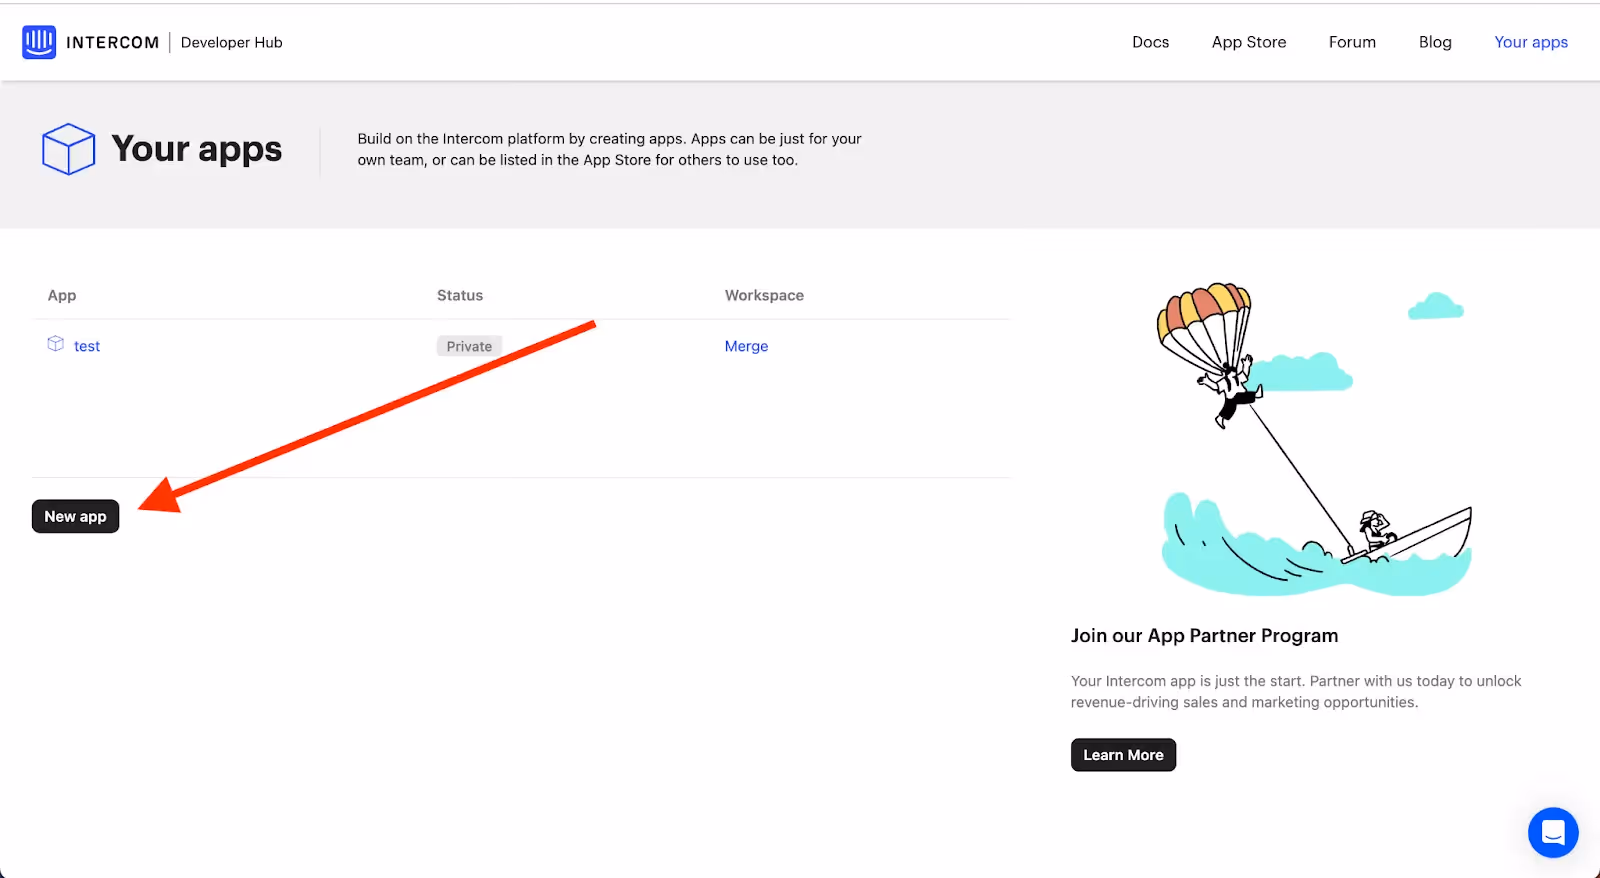Create a new app with New app
The height and width of the screenshot is (878, 1600).
pyautogui.click(x=75, y=516)
